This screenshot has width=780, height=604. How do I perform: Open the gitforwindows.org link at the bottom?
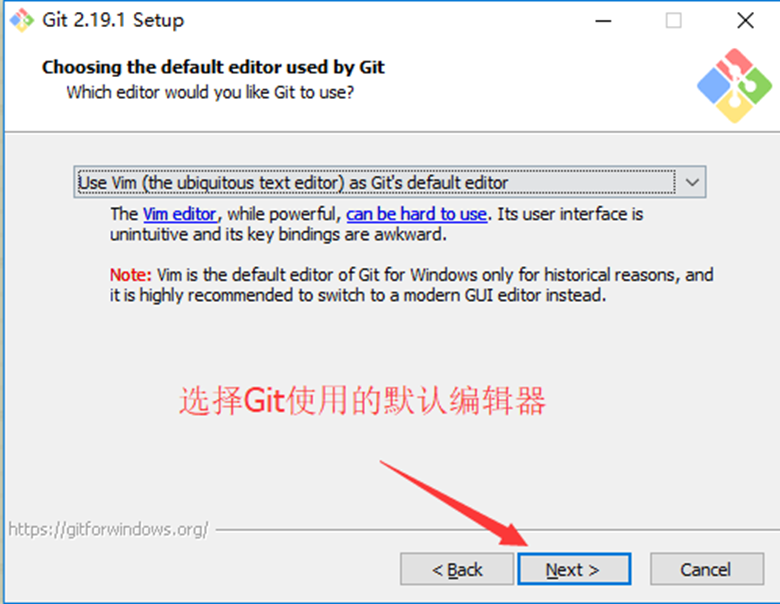tap(108, 529)
